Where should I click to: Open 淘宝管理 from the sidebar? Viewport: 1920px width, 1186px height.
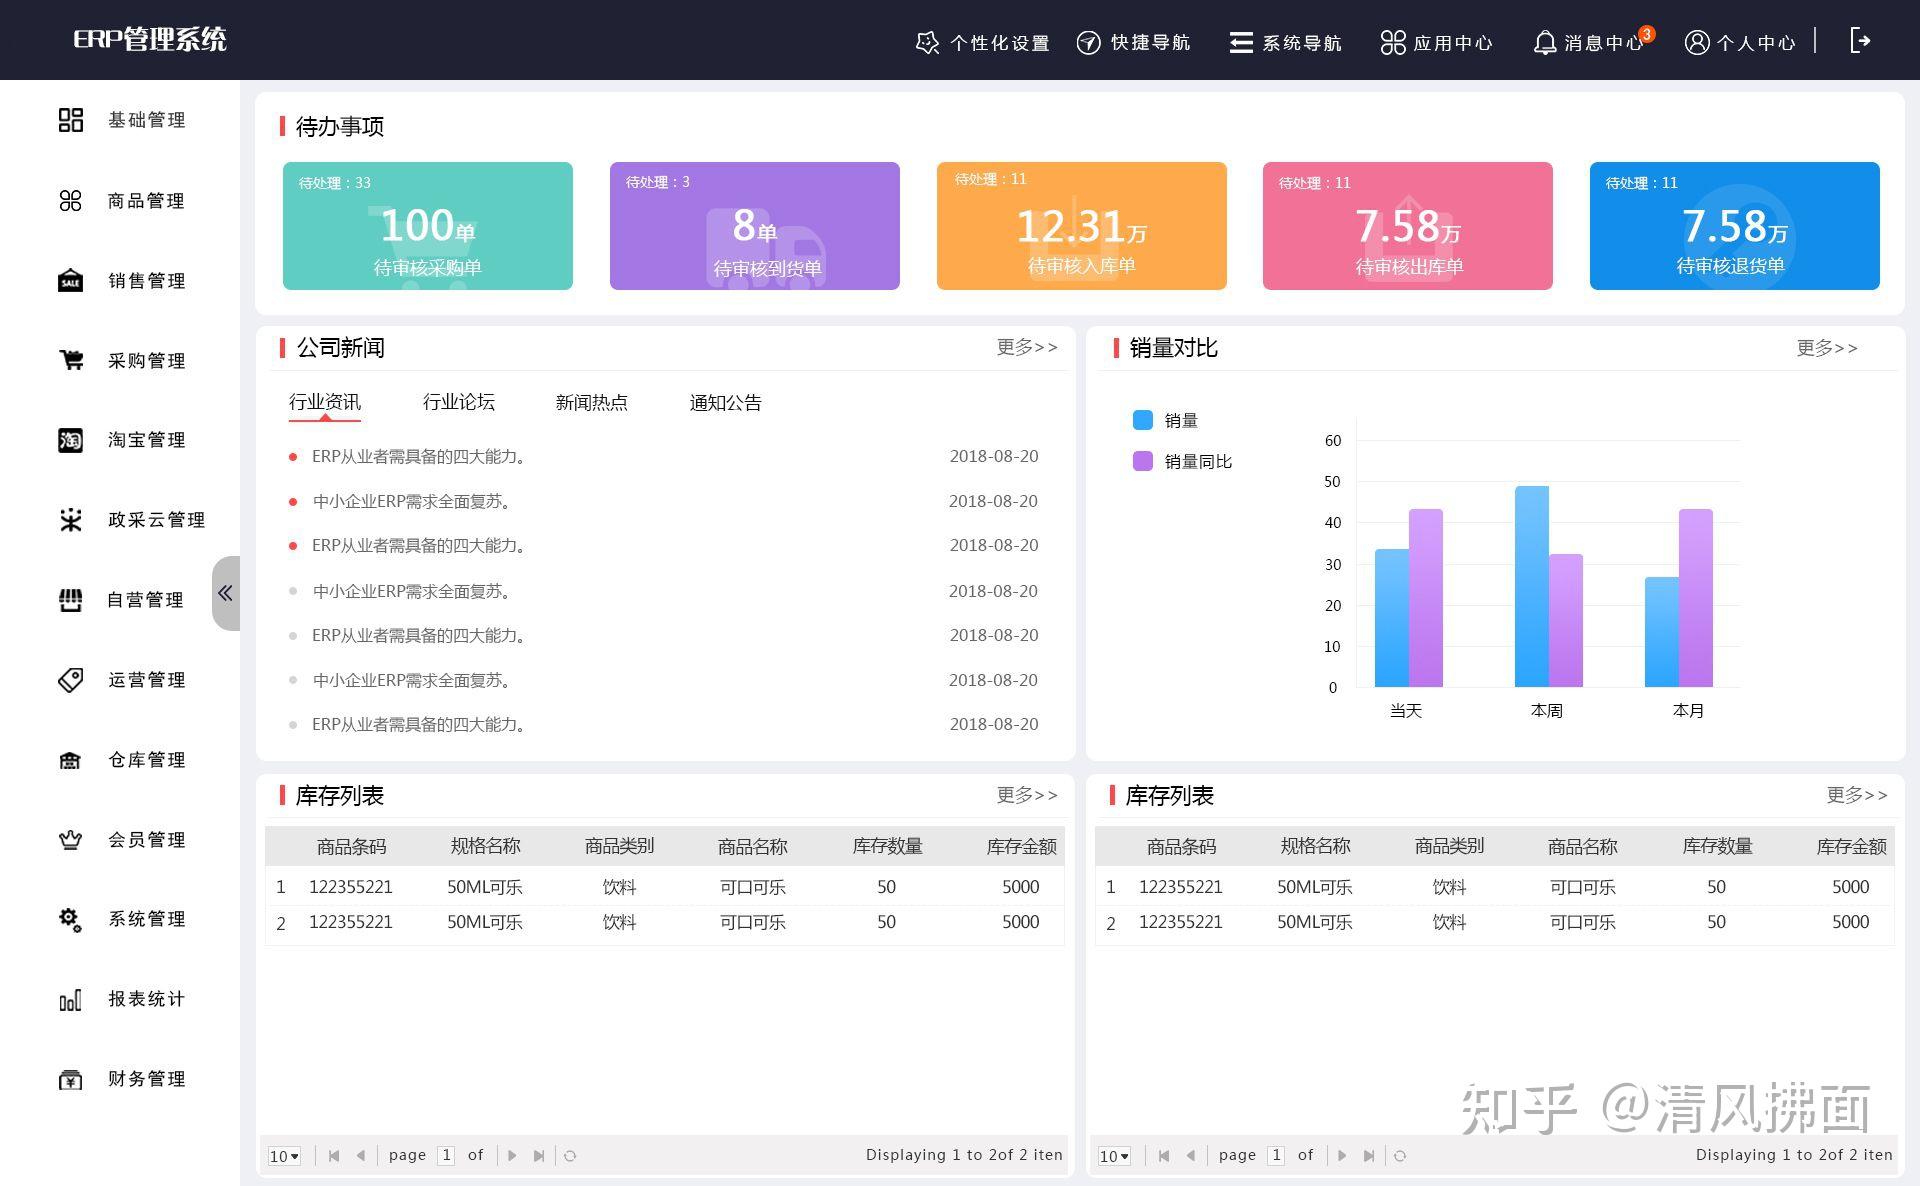pyautogui.click(x=70, y=440)
